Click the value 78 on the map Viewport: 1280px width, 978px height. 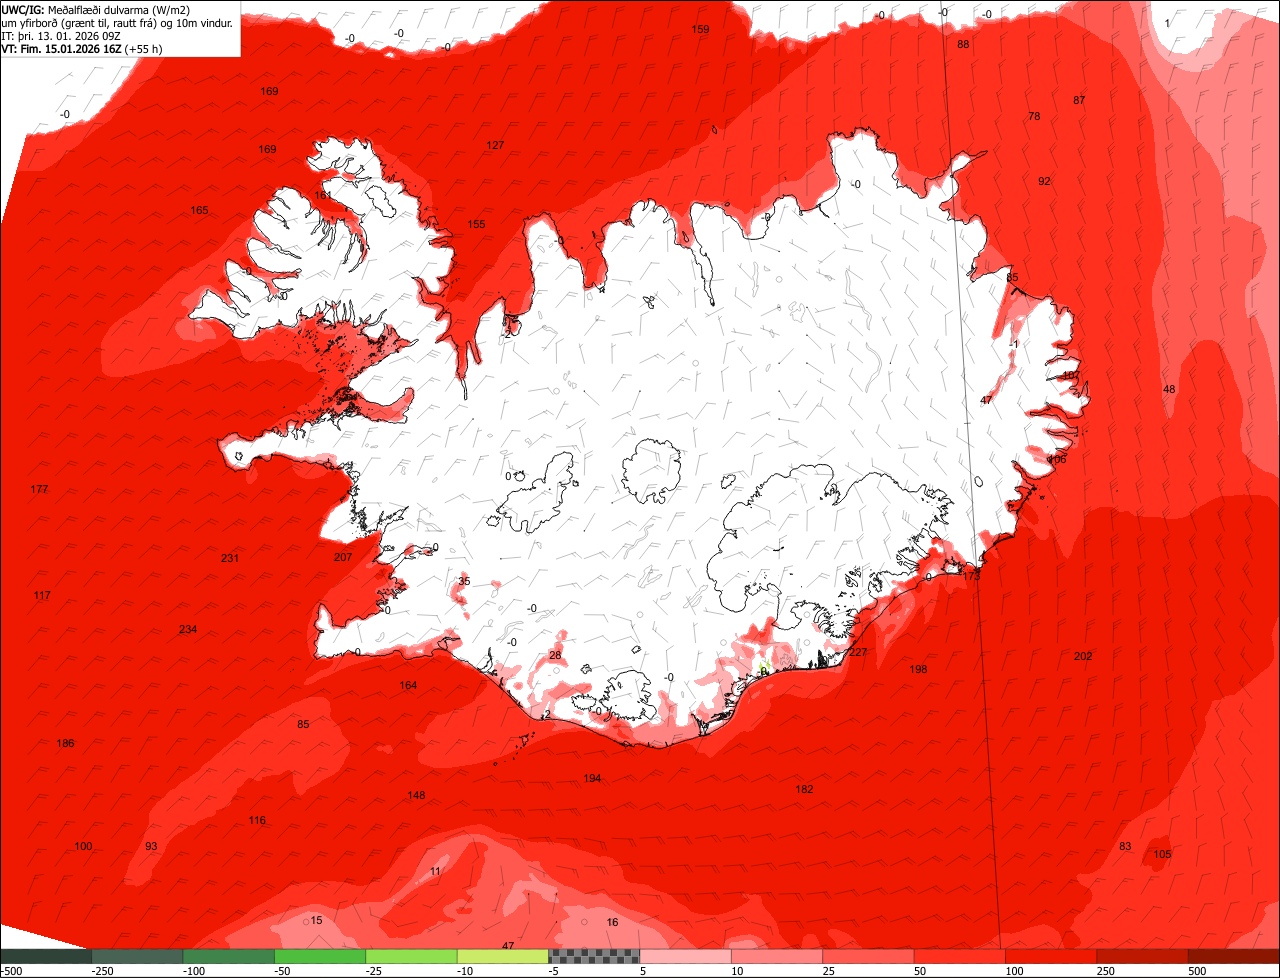click(1034, 116)
